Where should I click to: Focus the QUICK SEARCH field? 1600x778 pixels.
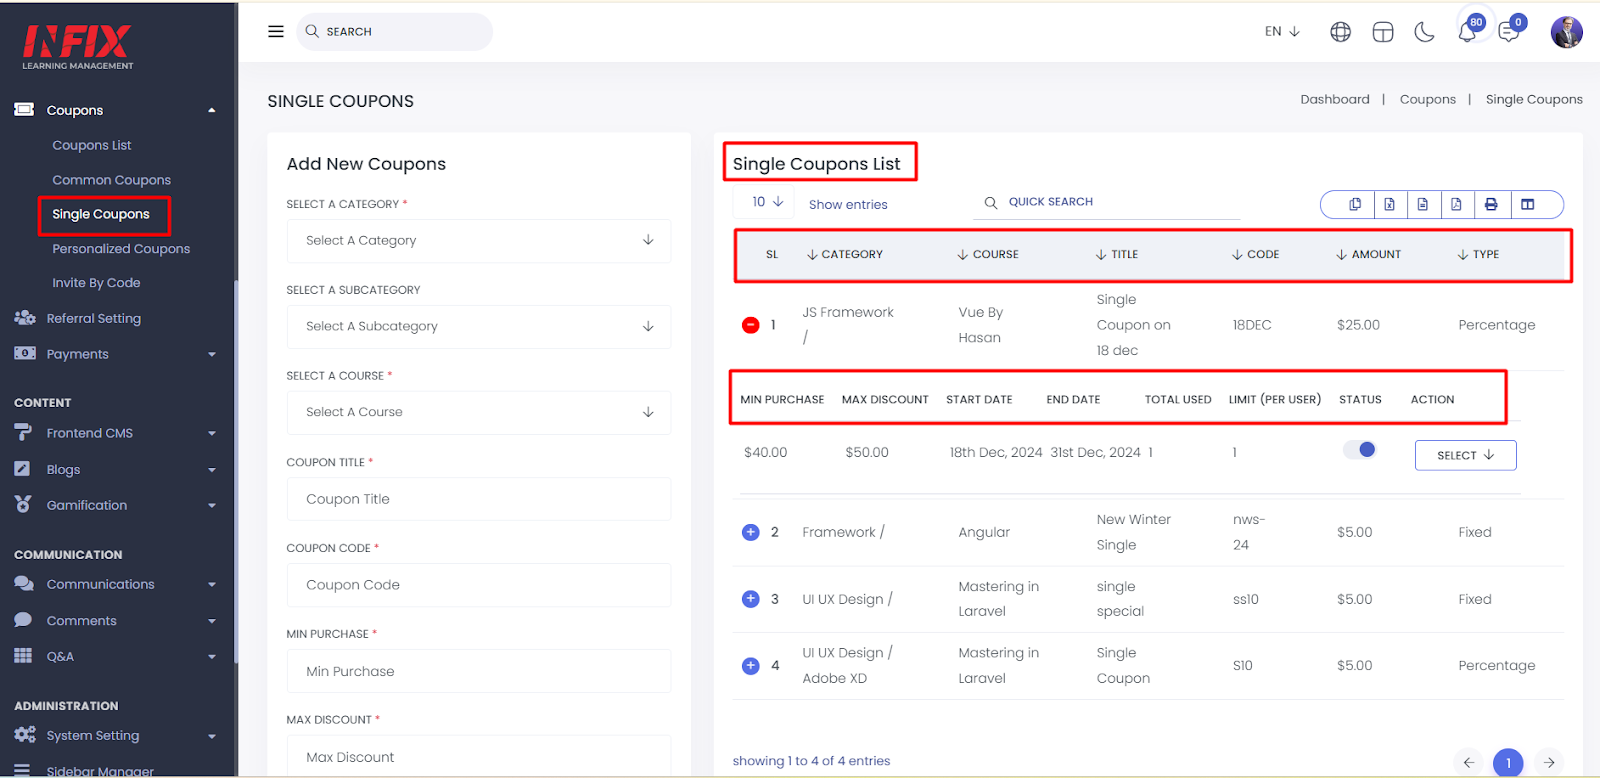(1106, 202)
